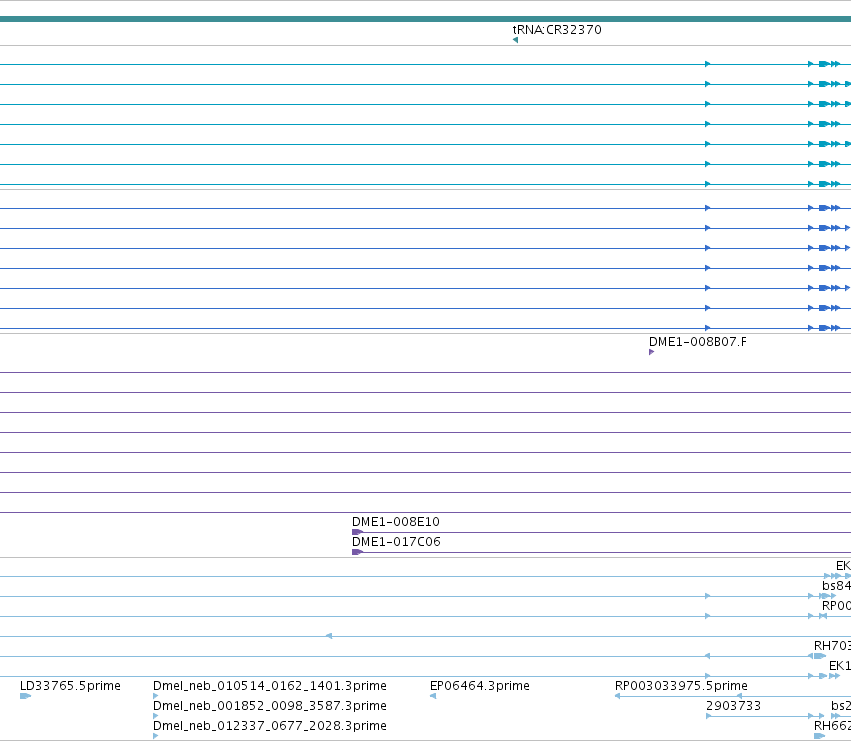Select the DME1-008B07.F feature label
This screenshot has height=741, width=851.
(697, 341)
